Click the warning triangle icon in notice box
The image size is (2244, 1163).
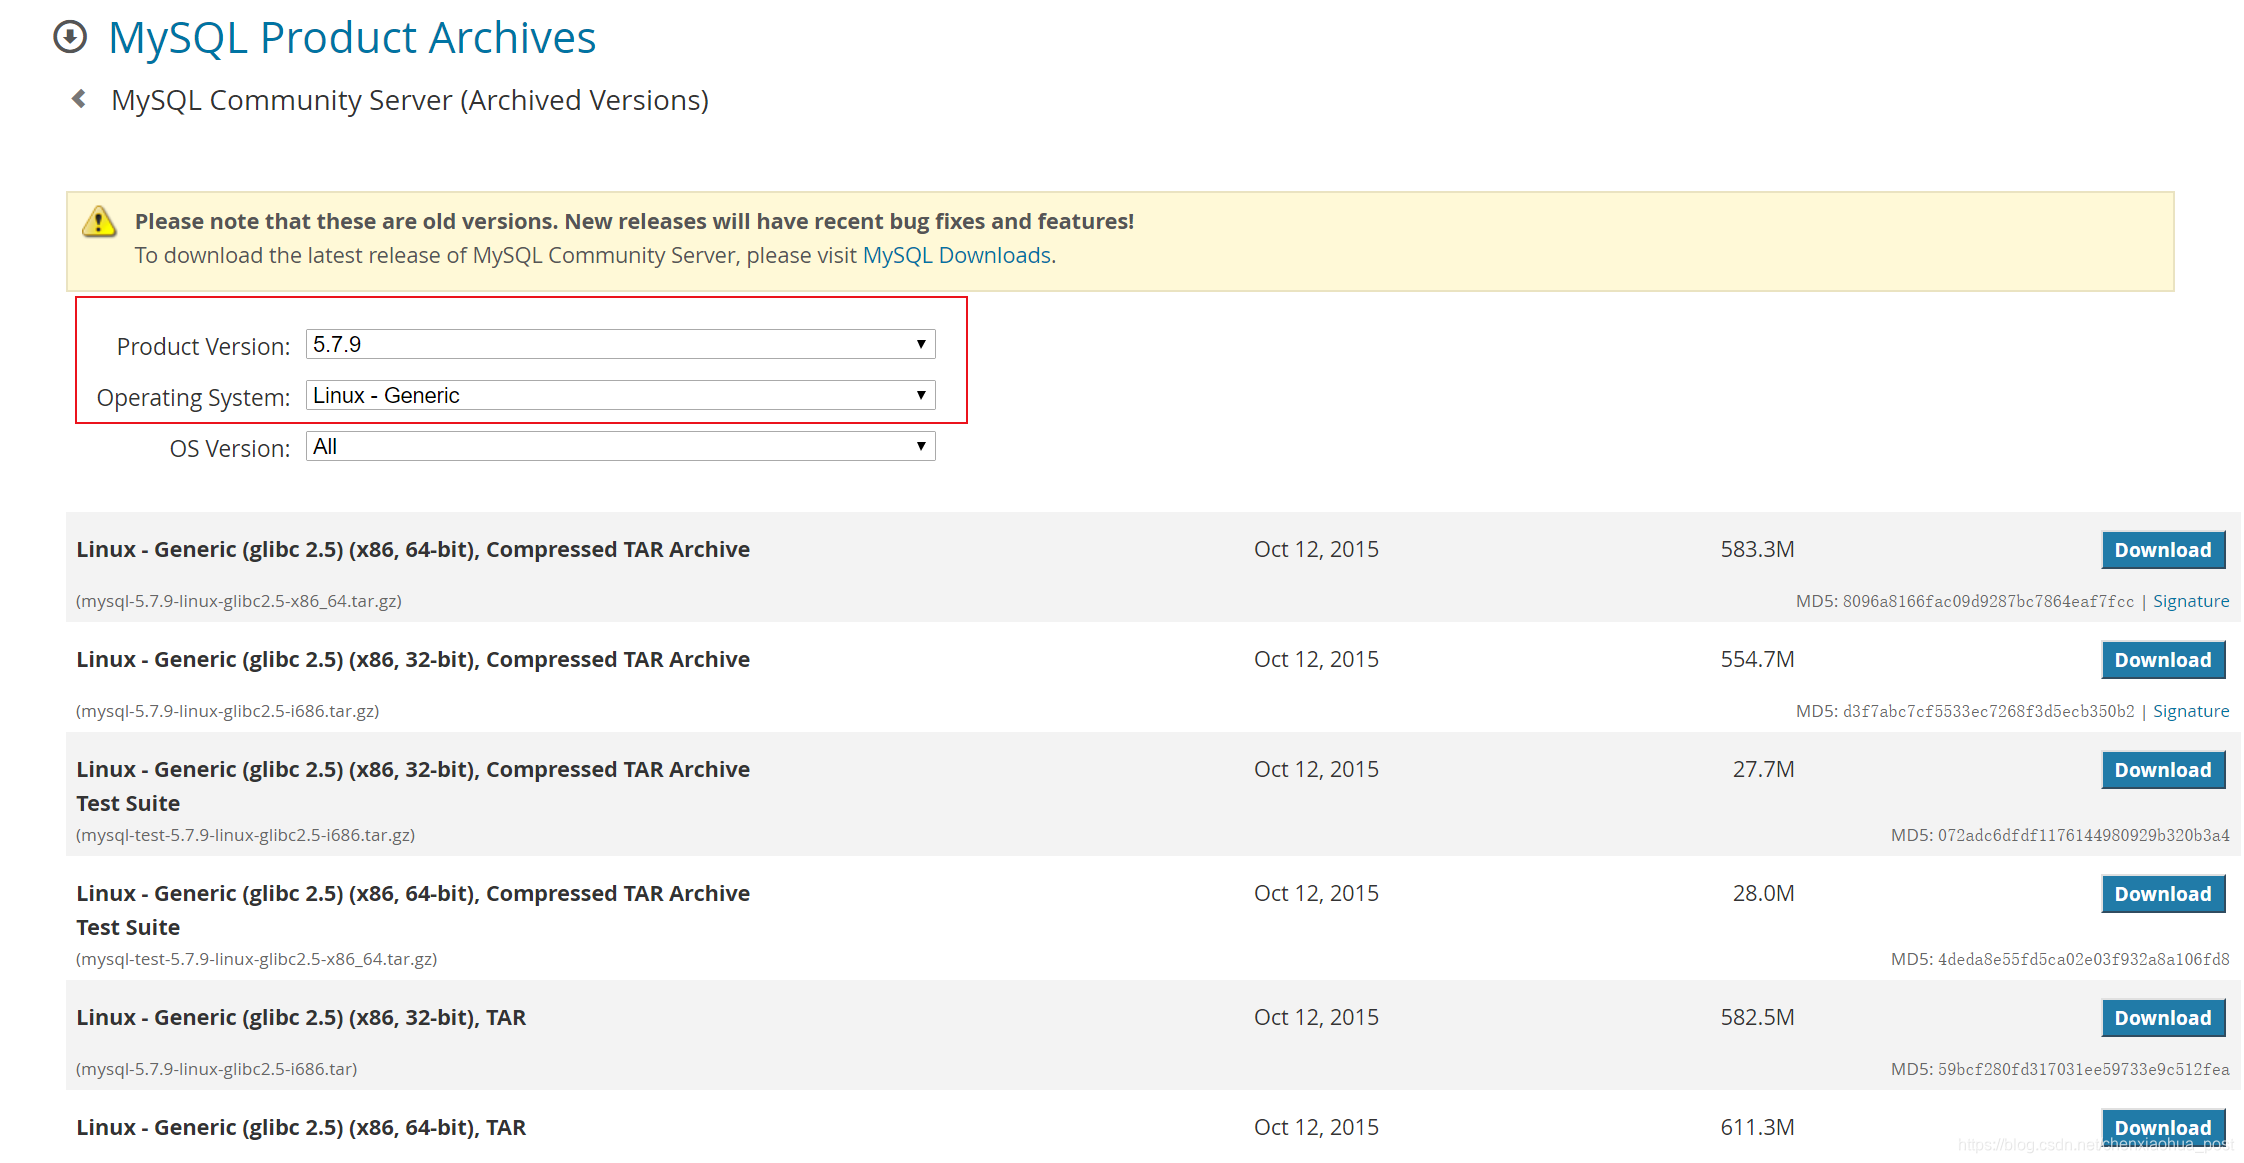pos(99,223)
